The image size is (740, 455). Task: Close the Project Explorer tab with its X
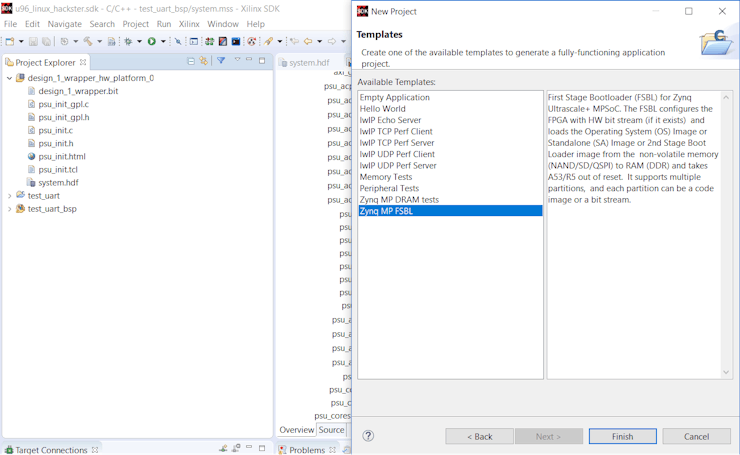pos(83,62)
